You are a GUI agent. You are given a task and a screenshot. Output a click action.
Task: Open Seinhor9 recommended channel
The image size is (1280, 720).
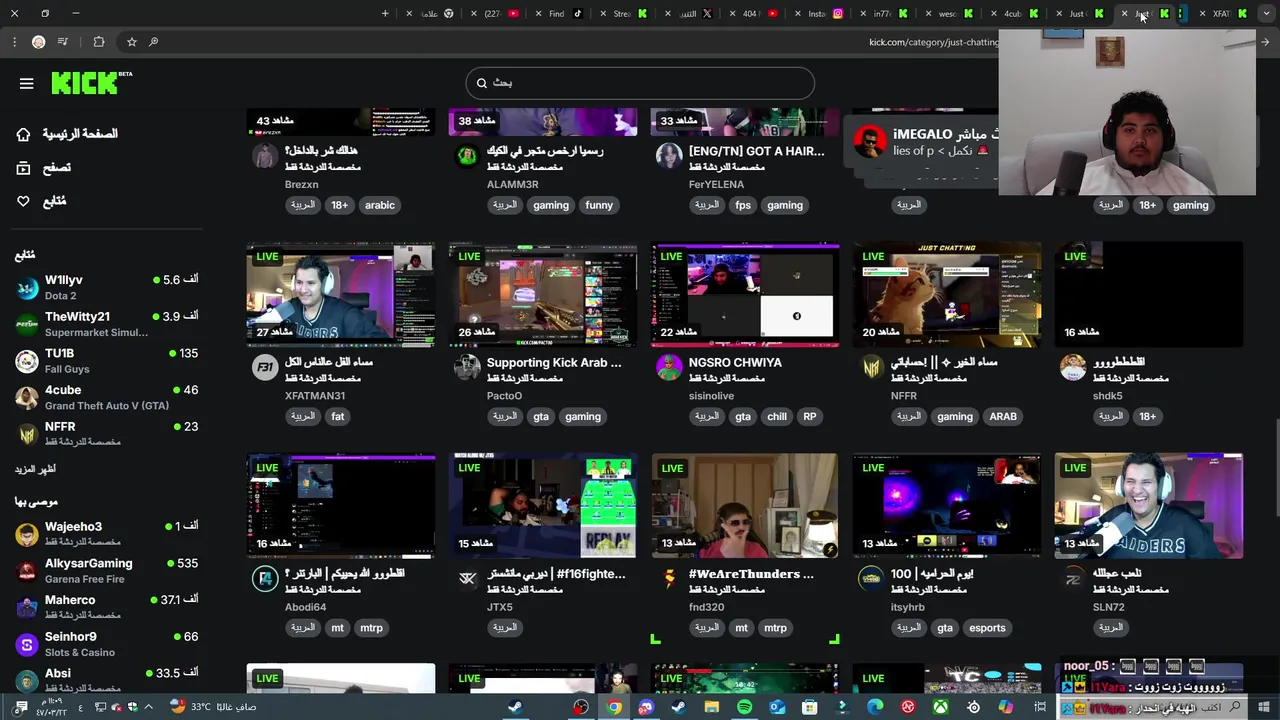click(106, 643)
